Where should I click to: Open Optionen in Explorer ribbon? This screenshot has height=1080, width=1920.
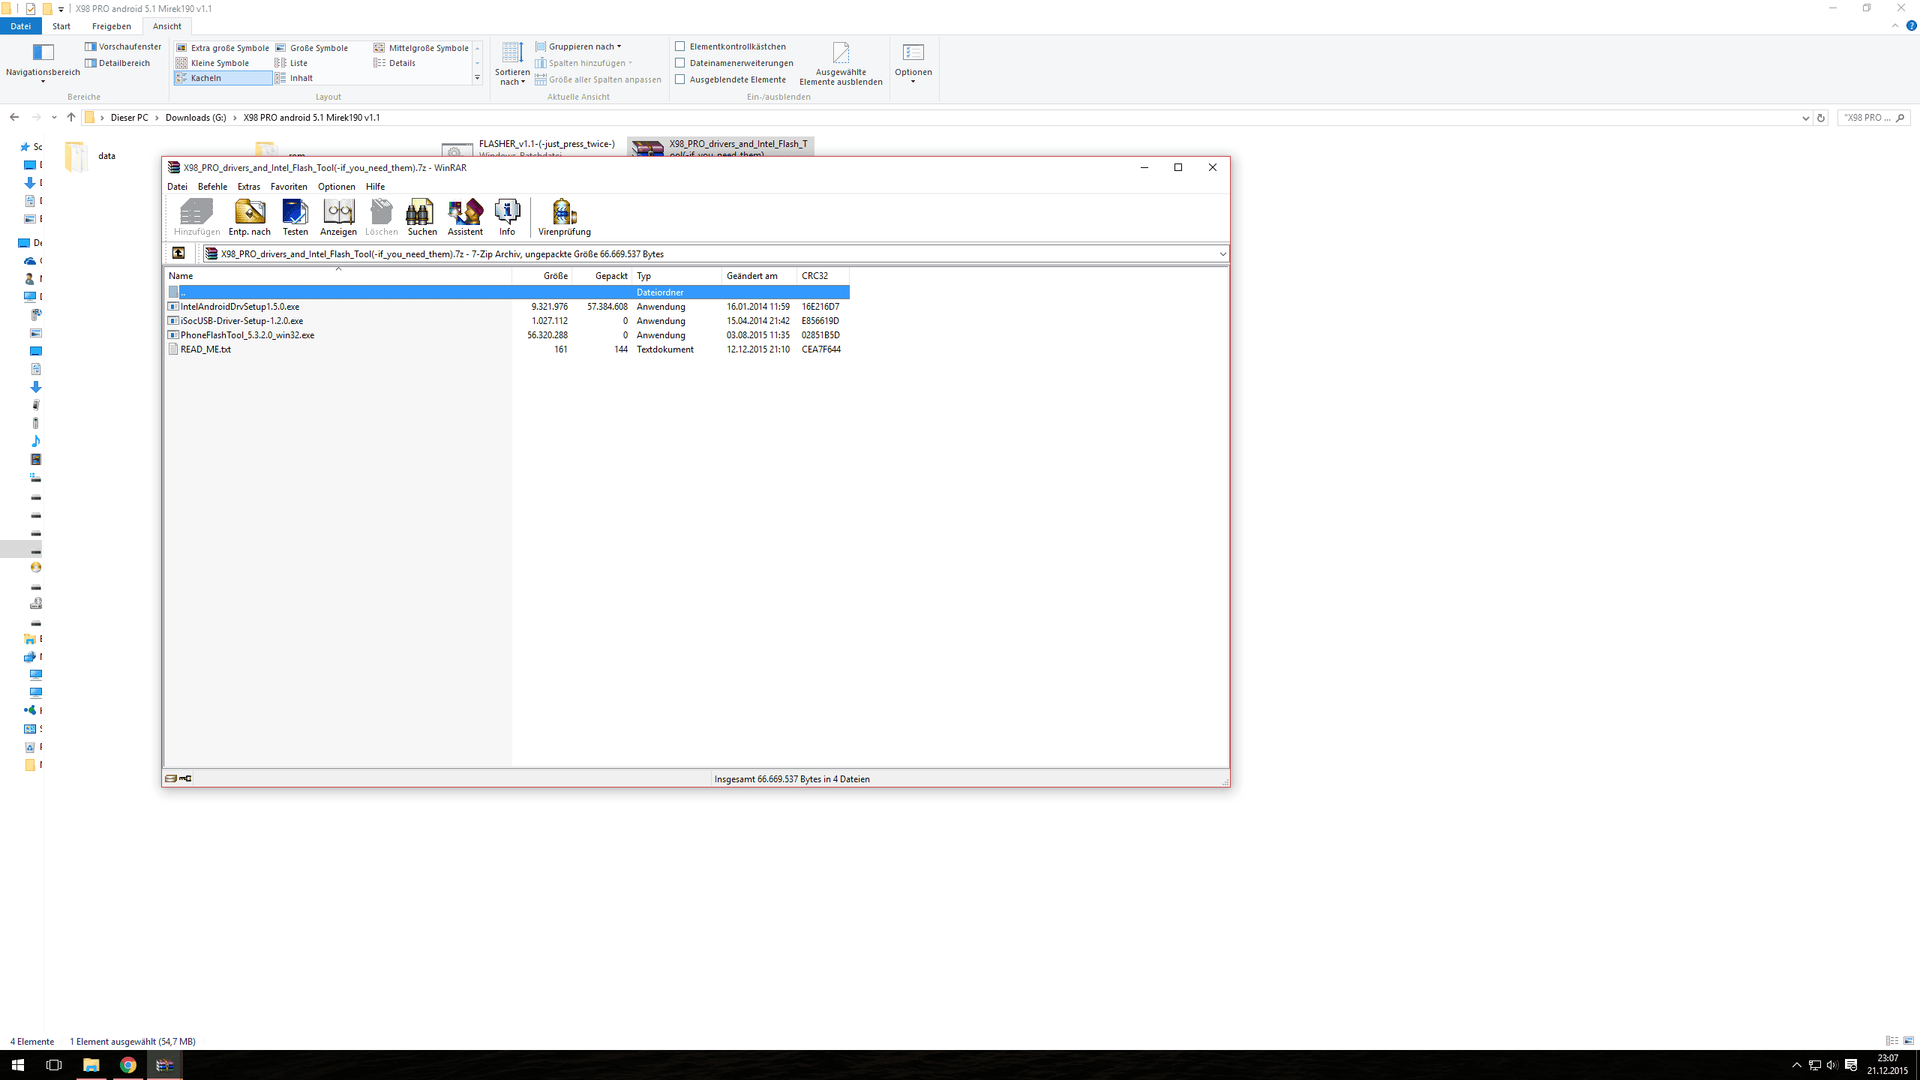click(x=913, y=63)
